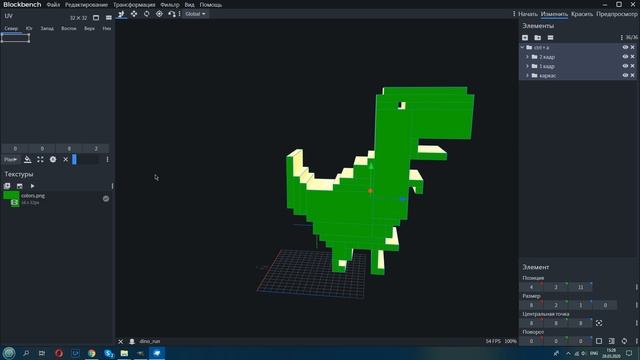640x360 pixels.
Task: Open the Global transform space dropdown
Action: coord(195,14)
